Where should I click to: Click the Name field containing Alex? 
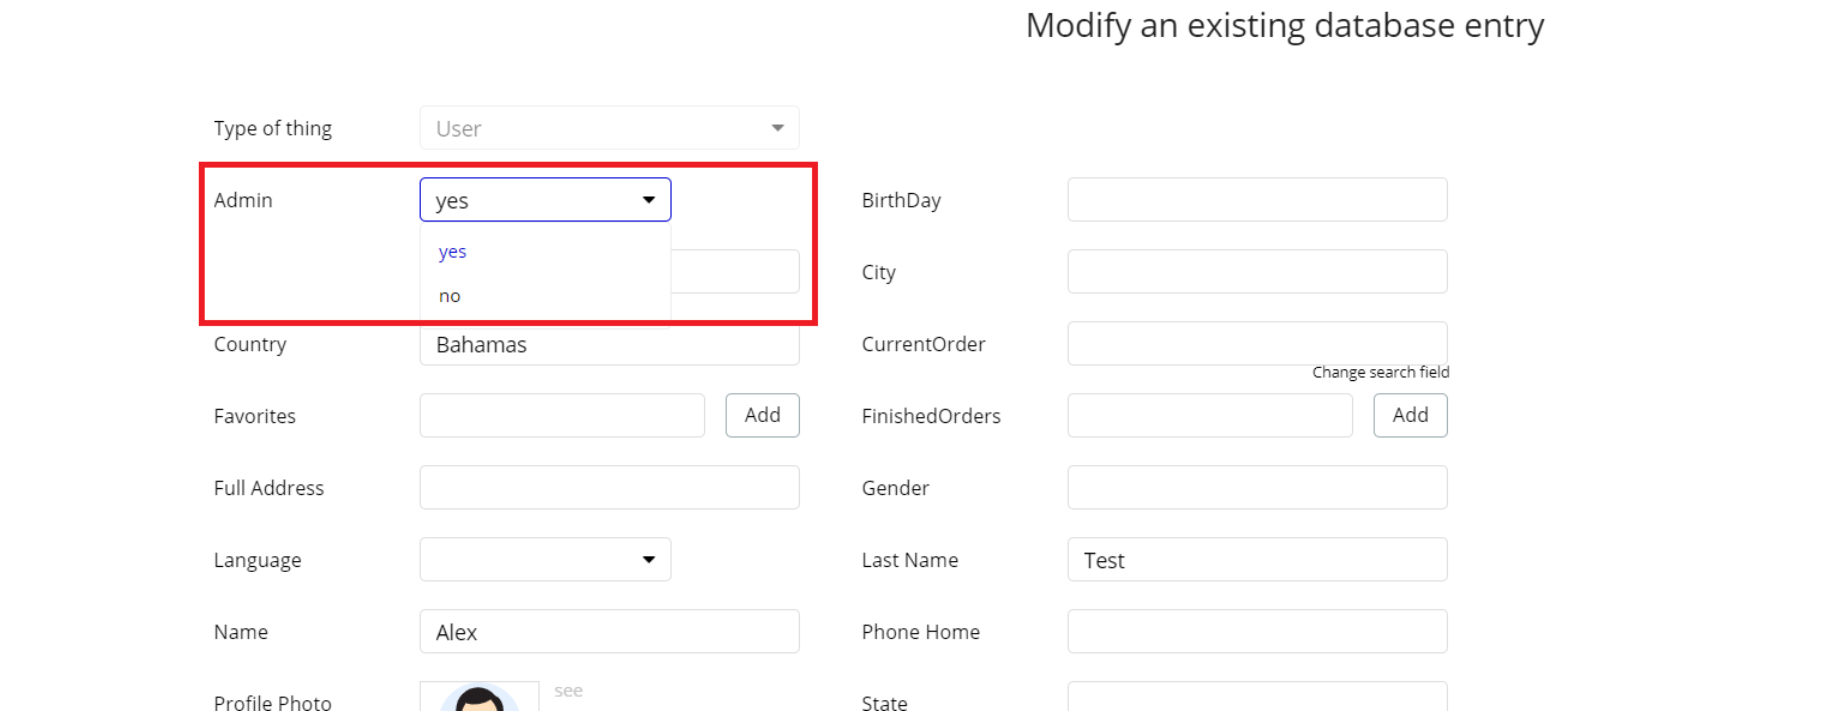click(609, 632)
